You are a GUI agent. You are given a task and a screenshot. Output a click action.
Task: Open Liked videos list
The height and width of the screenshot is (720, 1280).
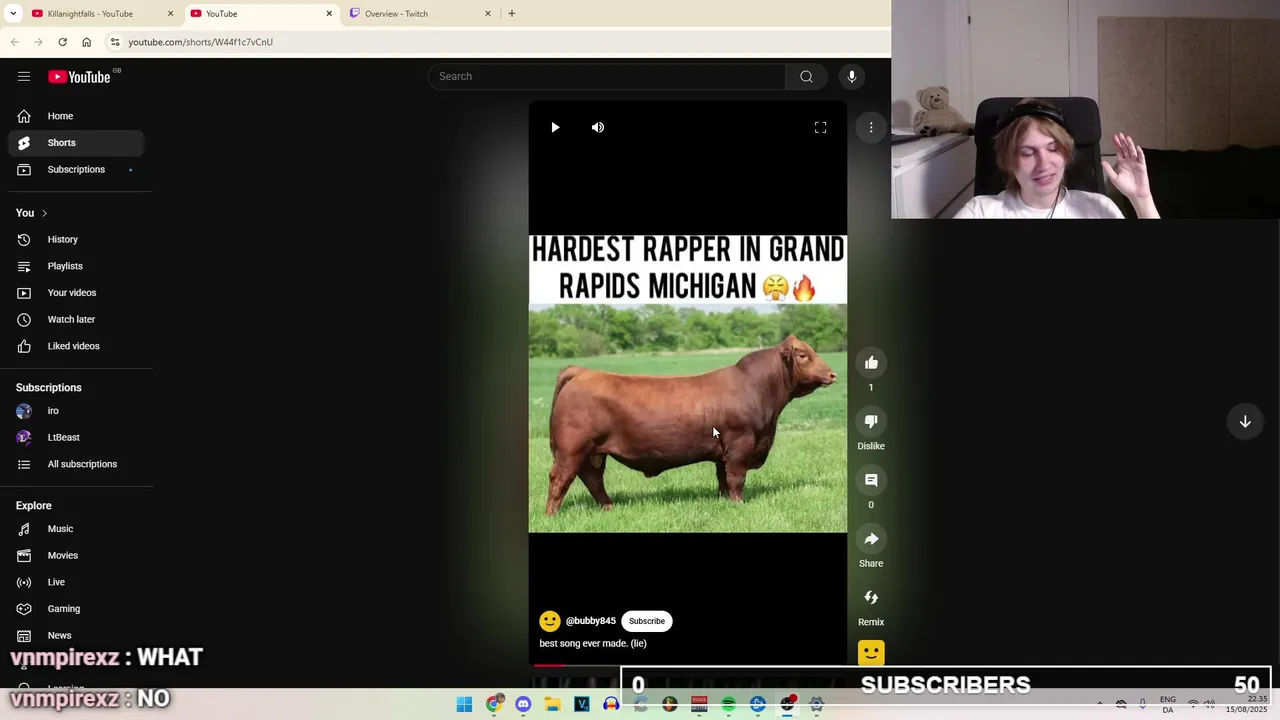(x=76, y=346)
